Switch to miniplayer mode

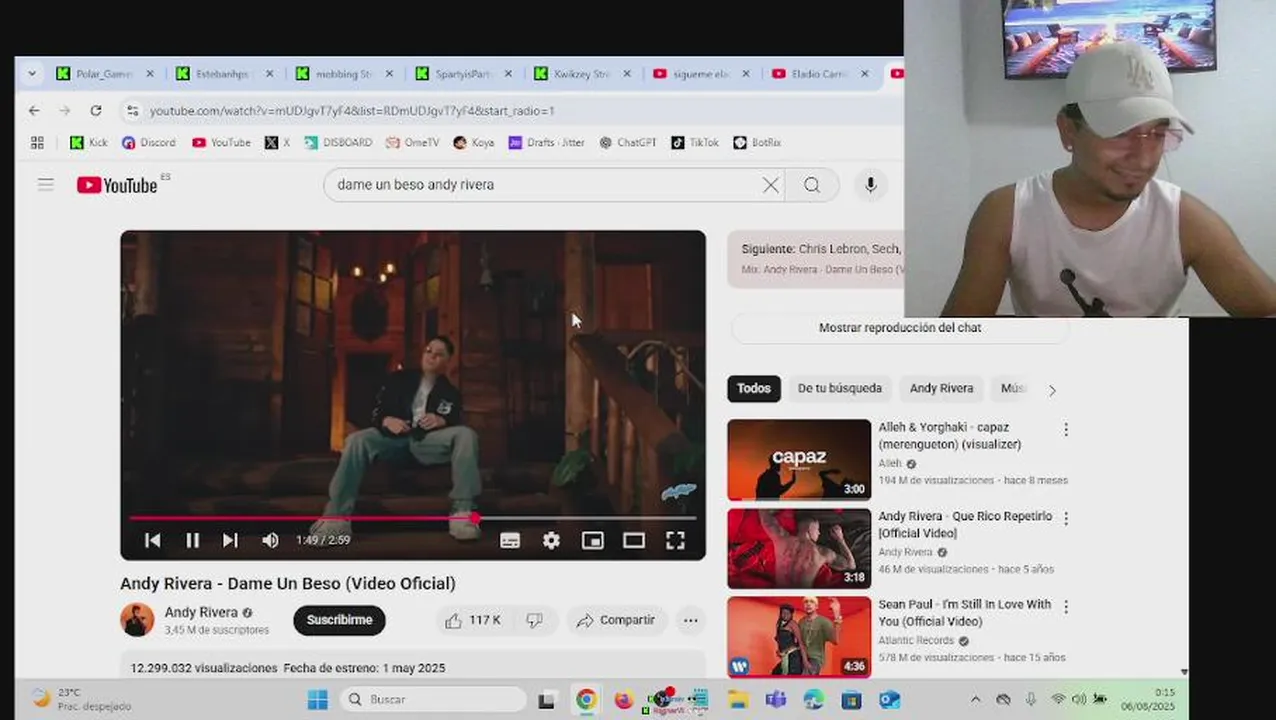(592, 540)
